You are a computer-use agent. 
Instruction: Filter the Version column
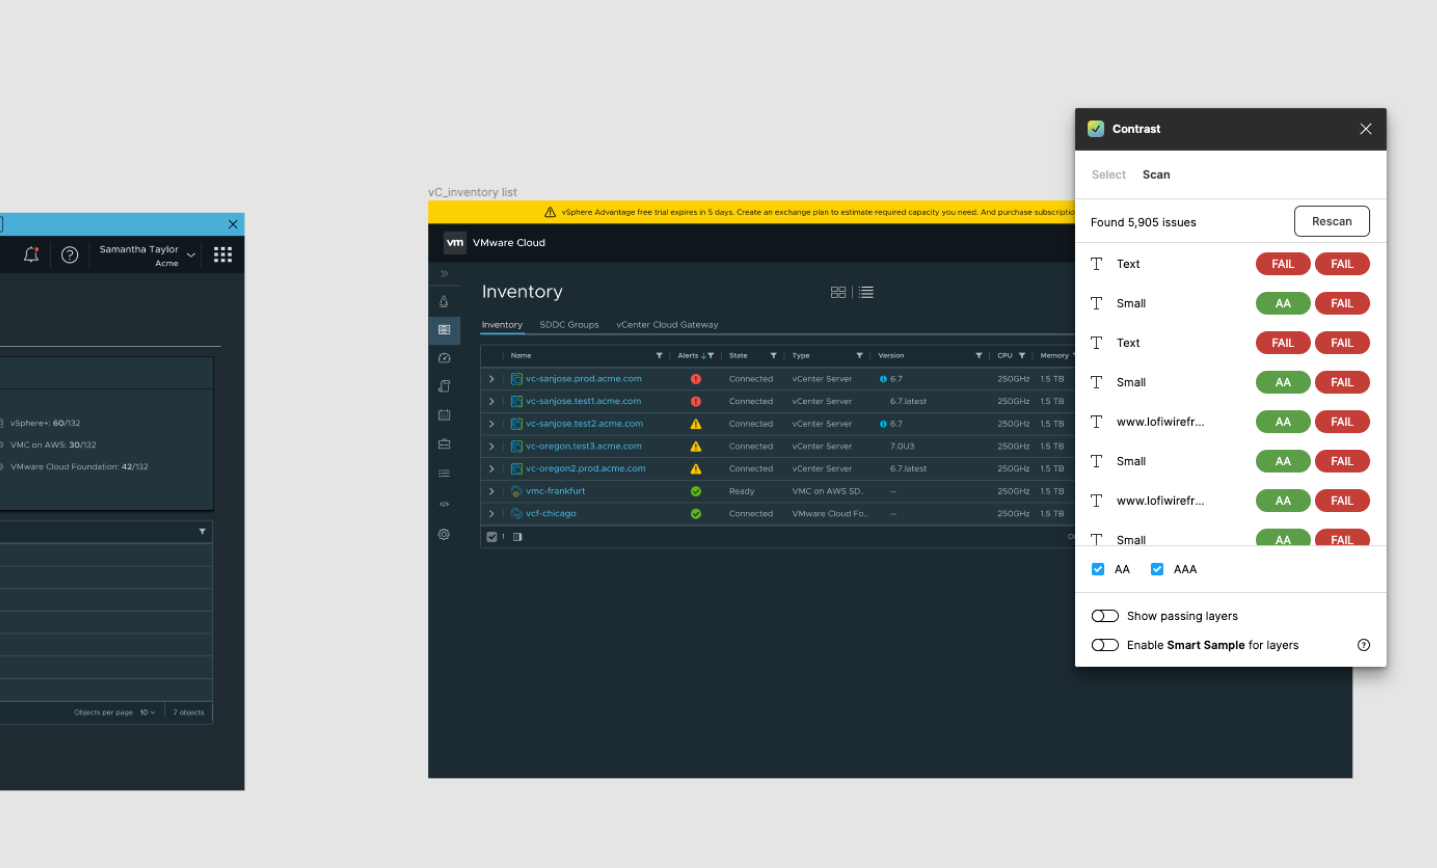[x=979, y=355]
